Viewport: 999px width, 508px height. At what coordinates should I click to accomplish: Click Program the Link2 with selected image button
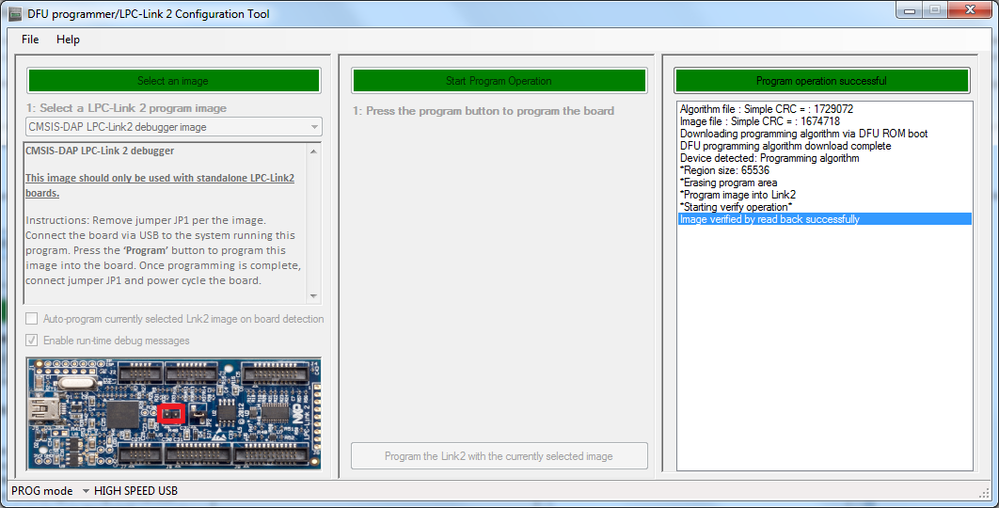(x=499, y=456)
